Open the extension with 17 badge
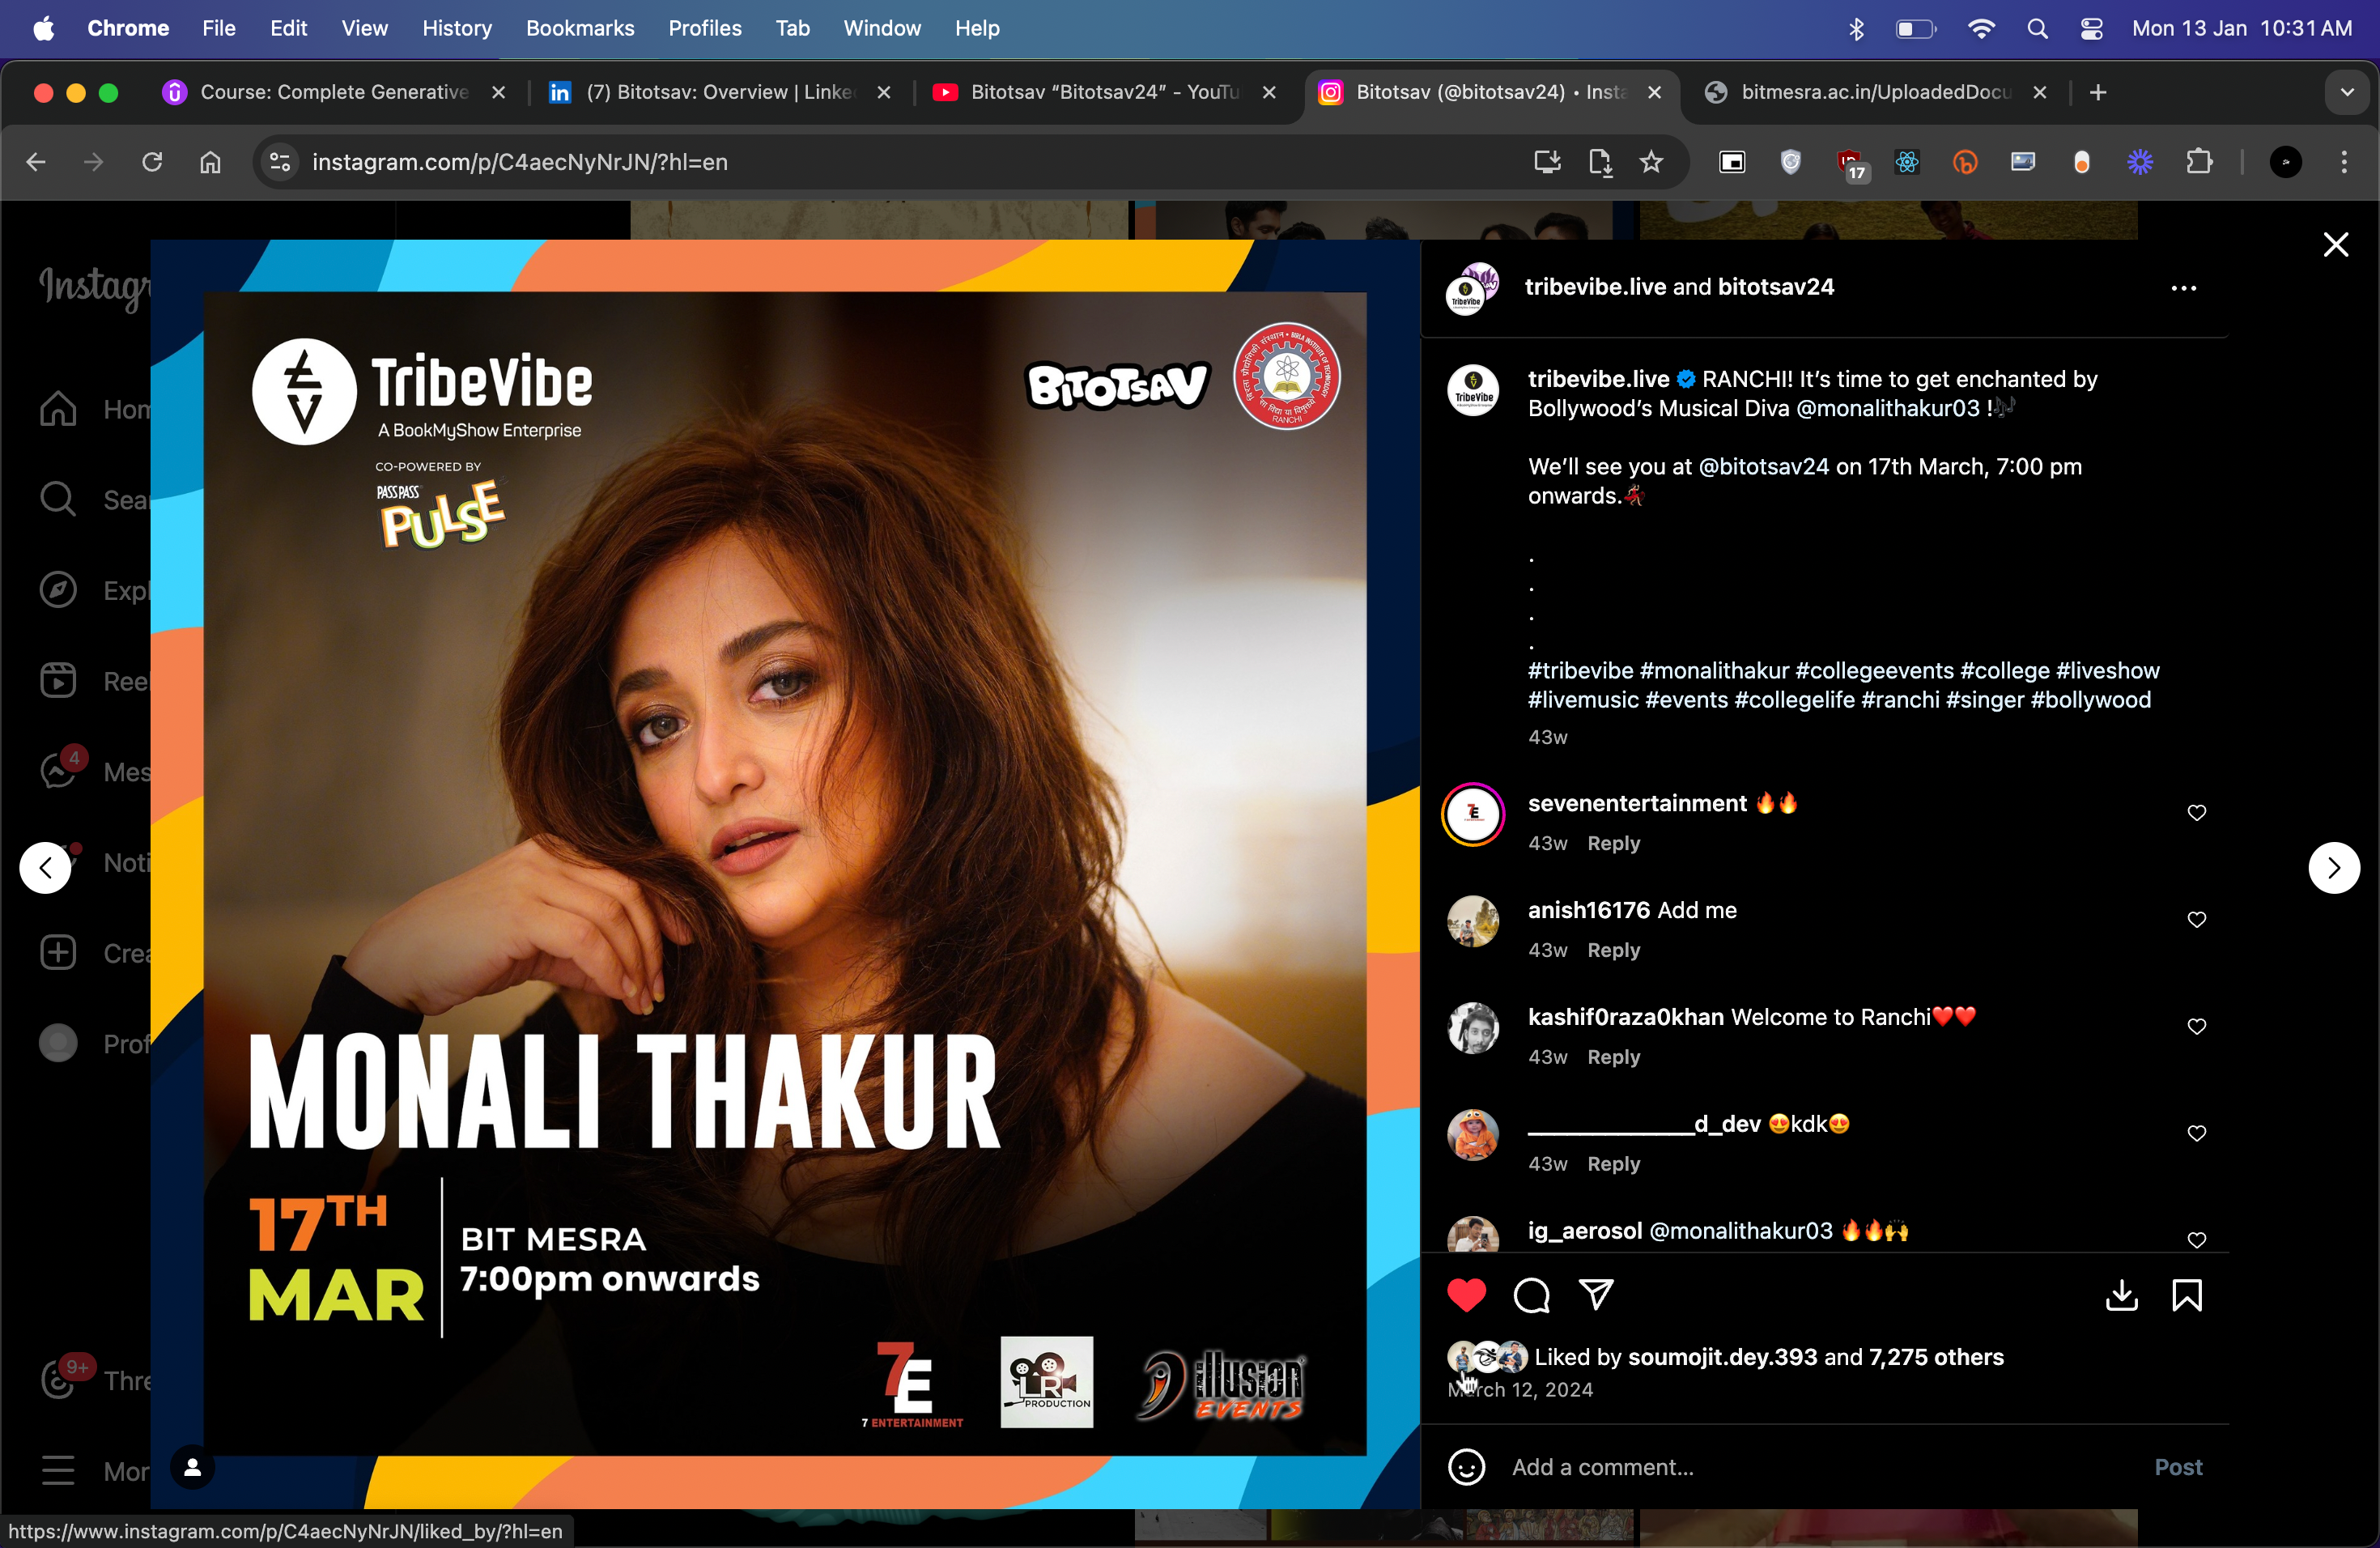This screenshot has width=2380, height=1548. (1851, 164)
